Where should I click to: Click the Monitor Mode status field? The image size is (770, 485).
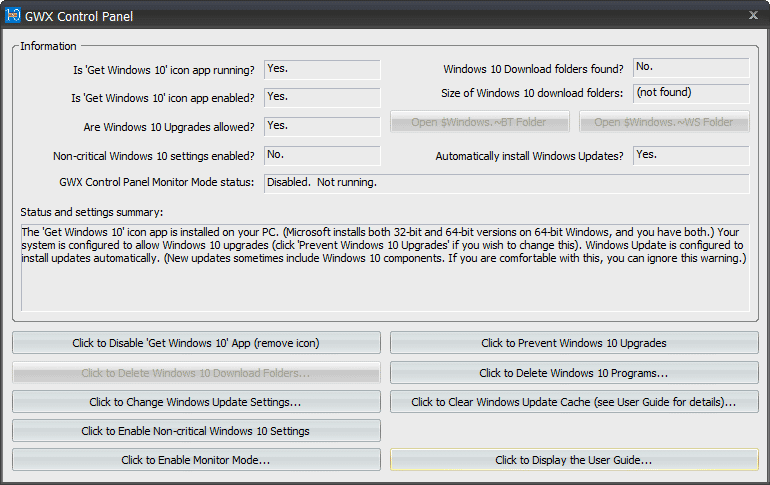507,183
